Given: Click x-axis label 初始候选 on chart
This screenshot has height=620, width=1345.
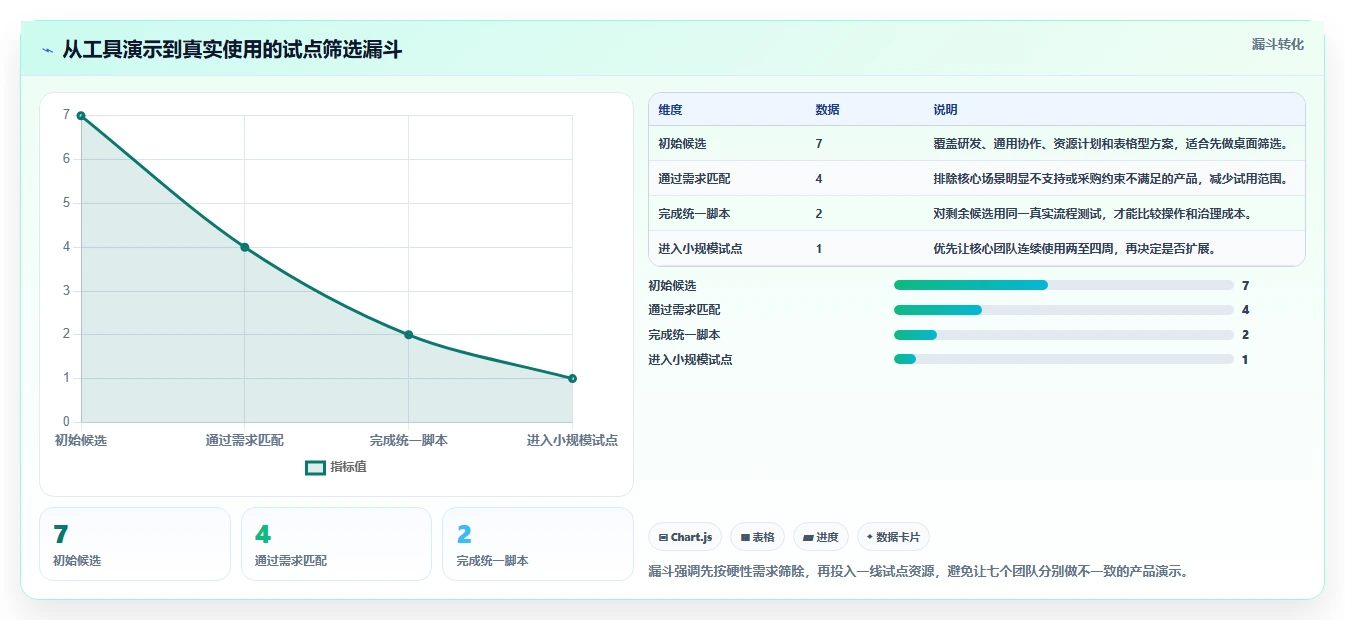Looking at the screenshot, I should pos(81,440).
